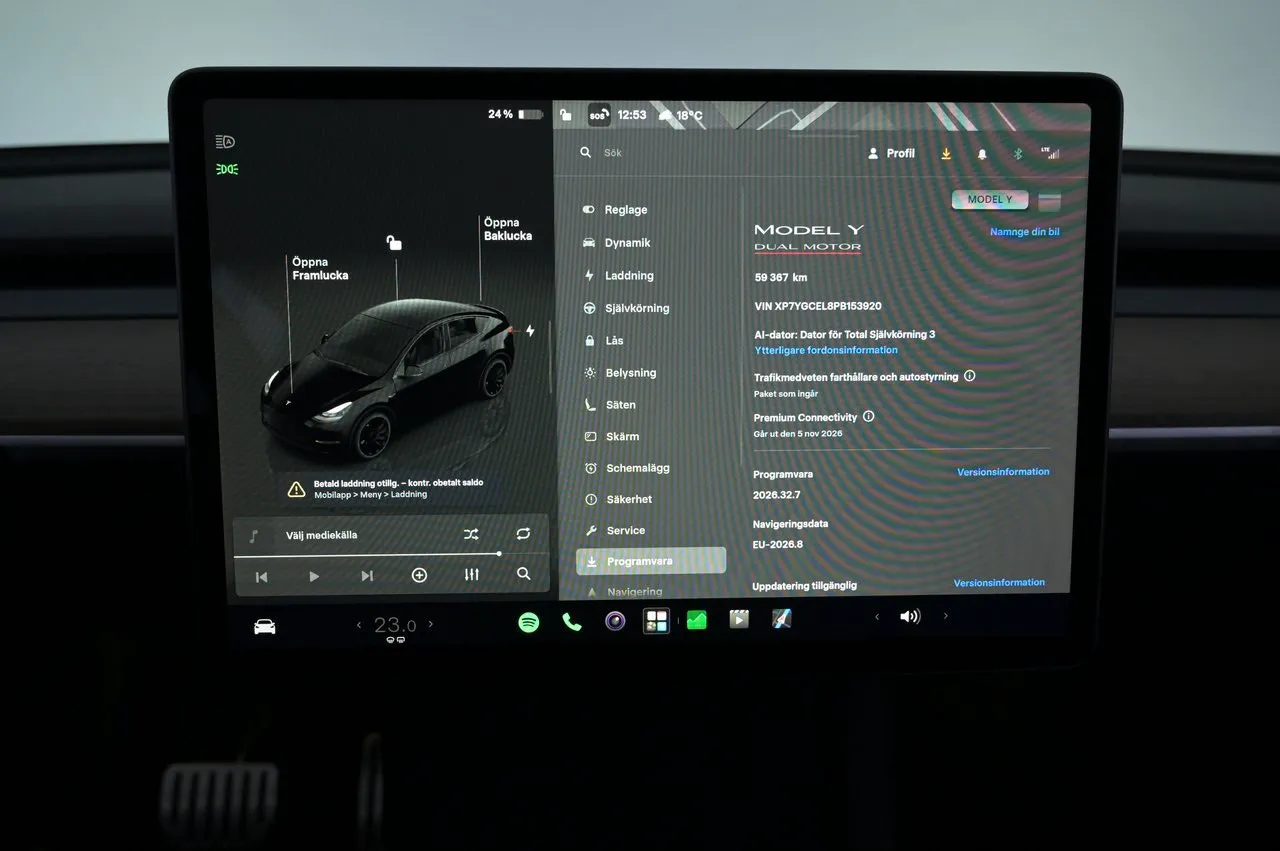Toggle the lock icon in status bar
The width and height of the screenshot is (1280, 851).
[x=566, y=115]
